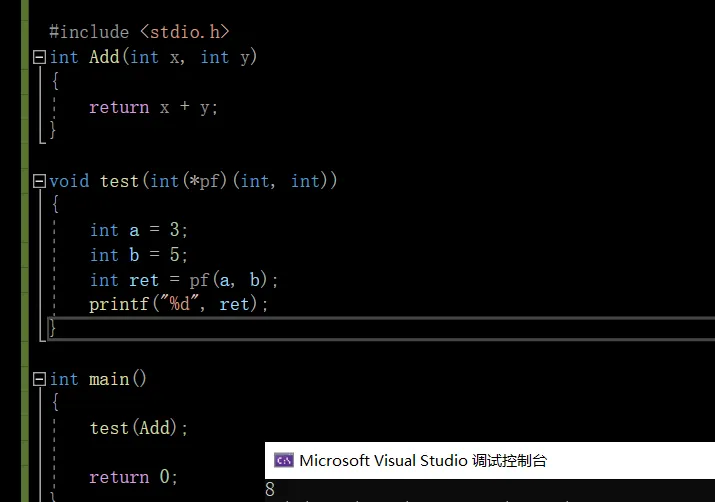The height and width of the screenshot is (502, 715).
Task: Place cursor on 'return 0;' line
Action: 133,477
